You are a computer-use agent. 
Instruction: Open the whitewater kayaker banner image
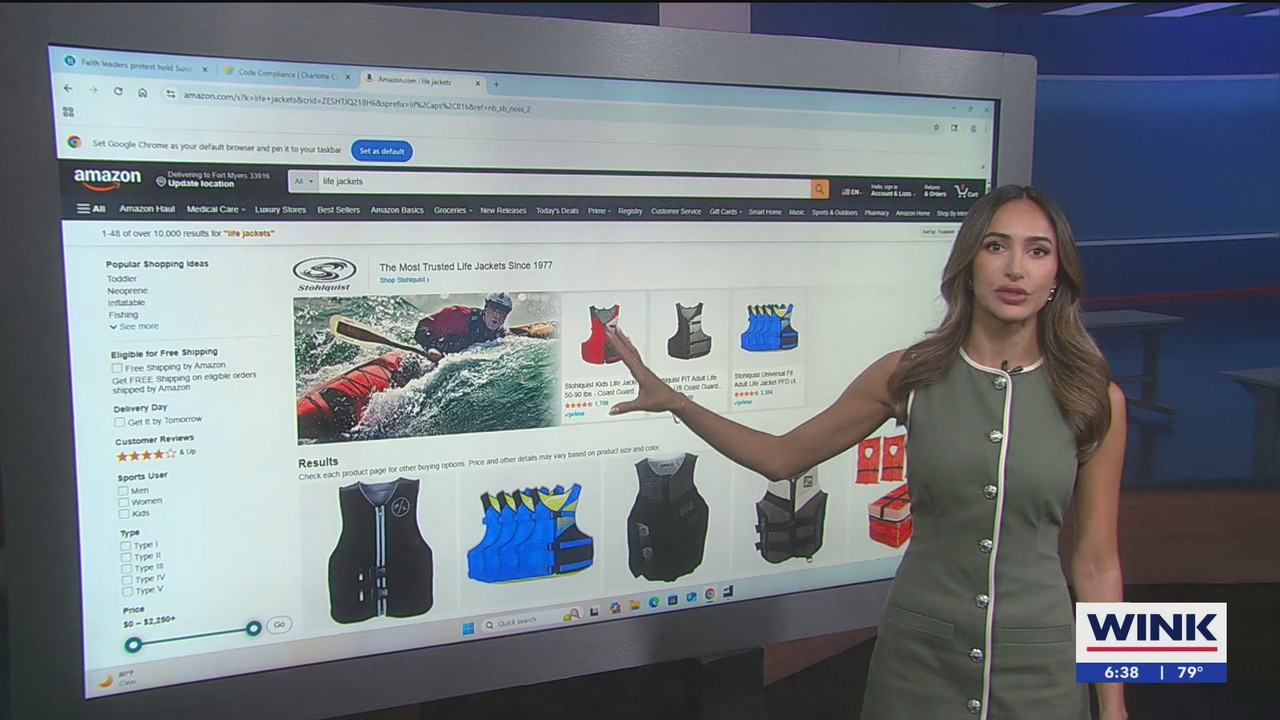(427, 368)
